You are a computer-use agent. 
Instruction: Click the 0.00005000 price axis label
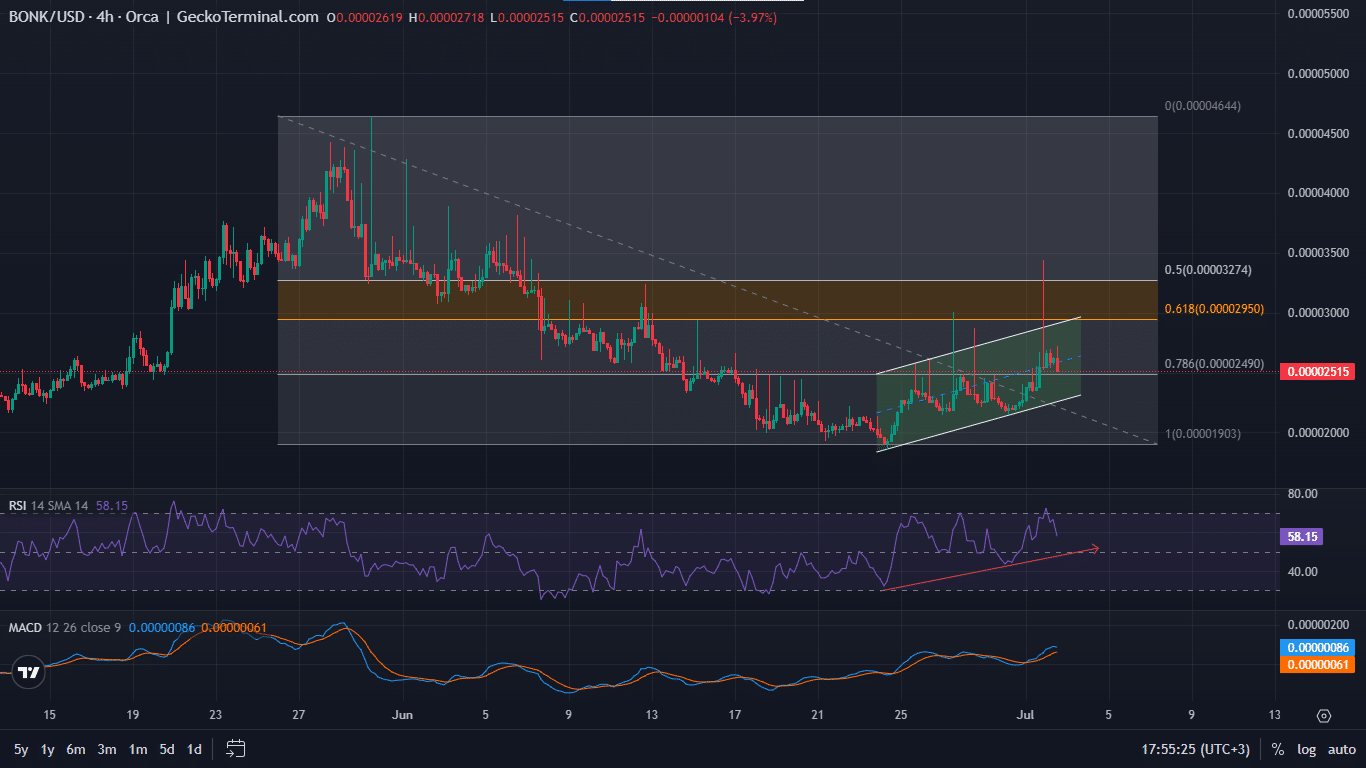click(1318, 74)
